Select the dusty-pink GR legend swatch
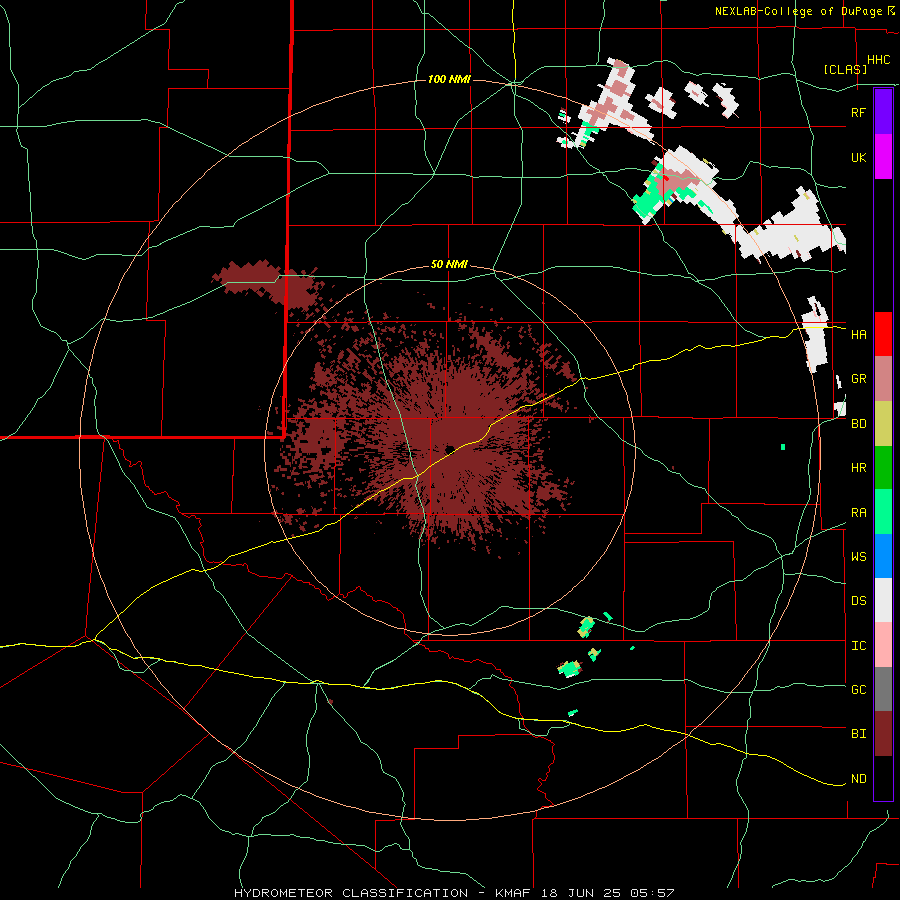Viewport: 900px width, 900px height. pyautogui.click(x=883, y=379)
